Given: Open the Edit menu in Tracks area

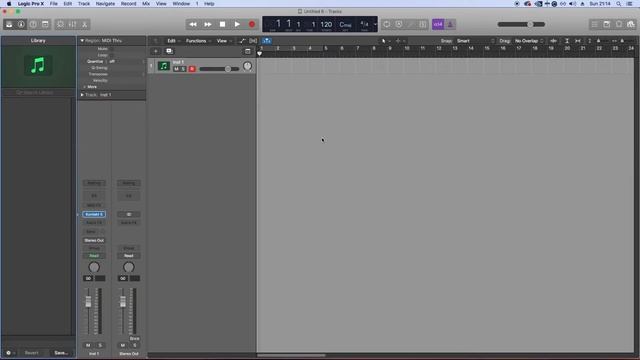Looking at the screenshot, I should click(x=173, y=41).
